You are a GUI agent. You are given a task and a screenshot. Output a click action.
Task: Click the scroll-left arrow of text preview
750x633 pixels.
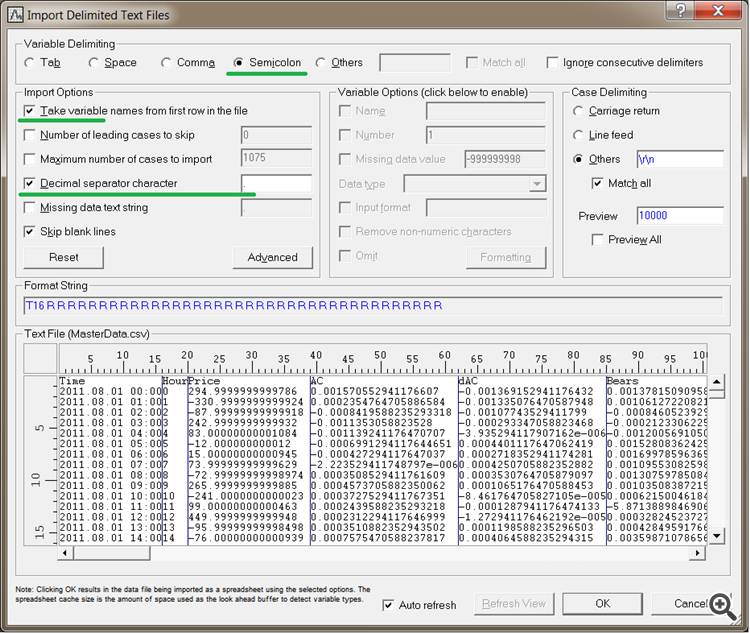pyautogui.click(x=66, y=553)
